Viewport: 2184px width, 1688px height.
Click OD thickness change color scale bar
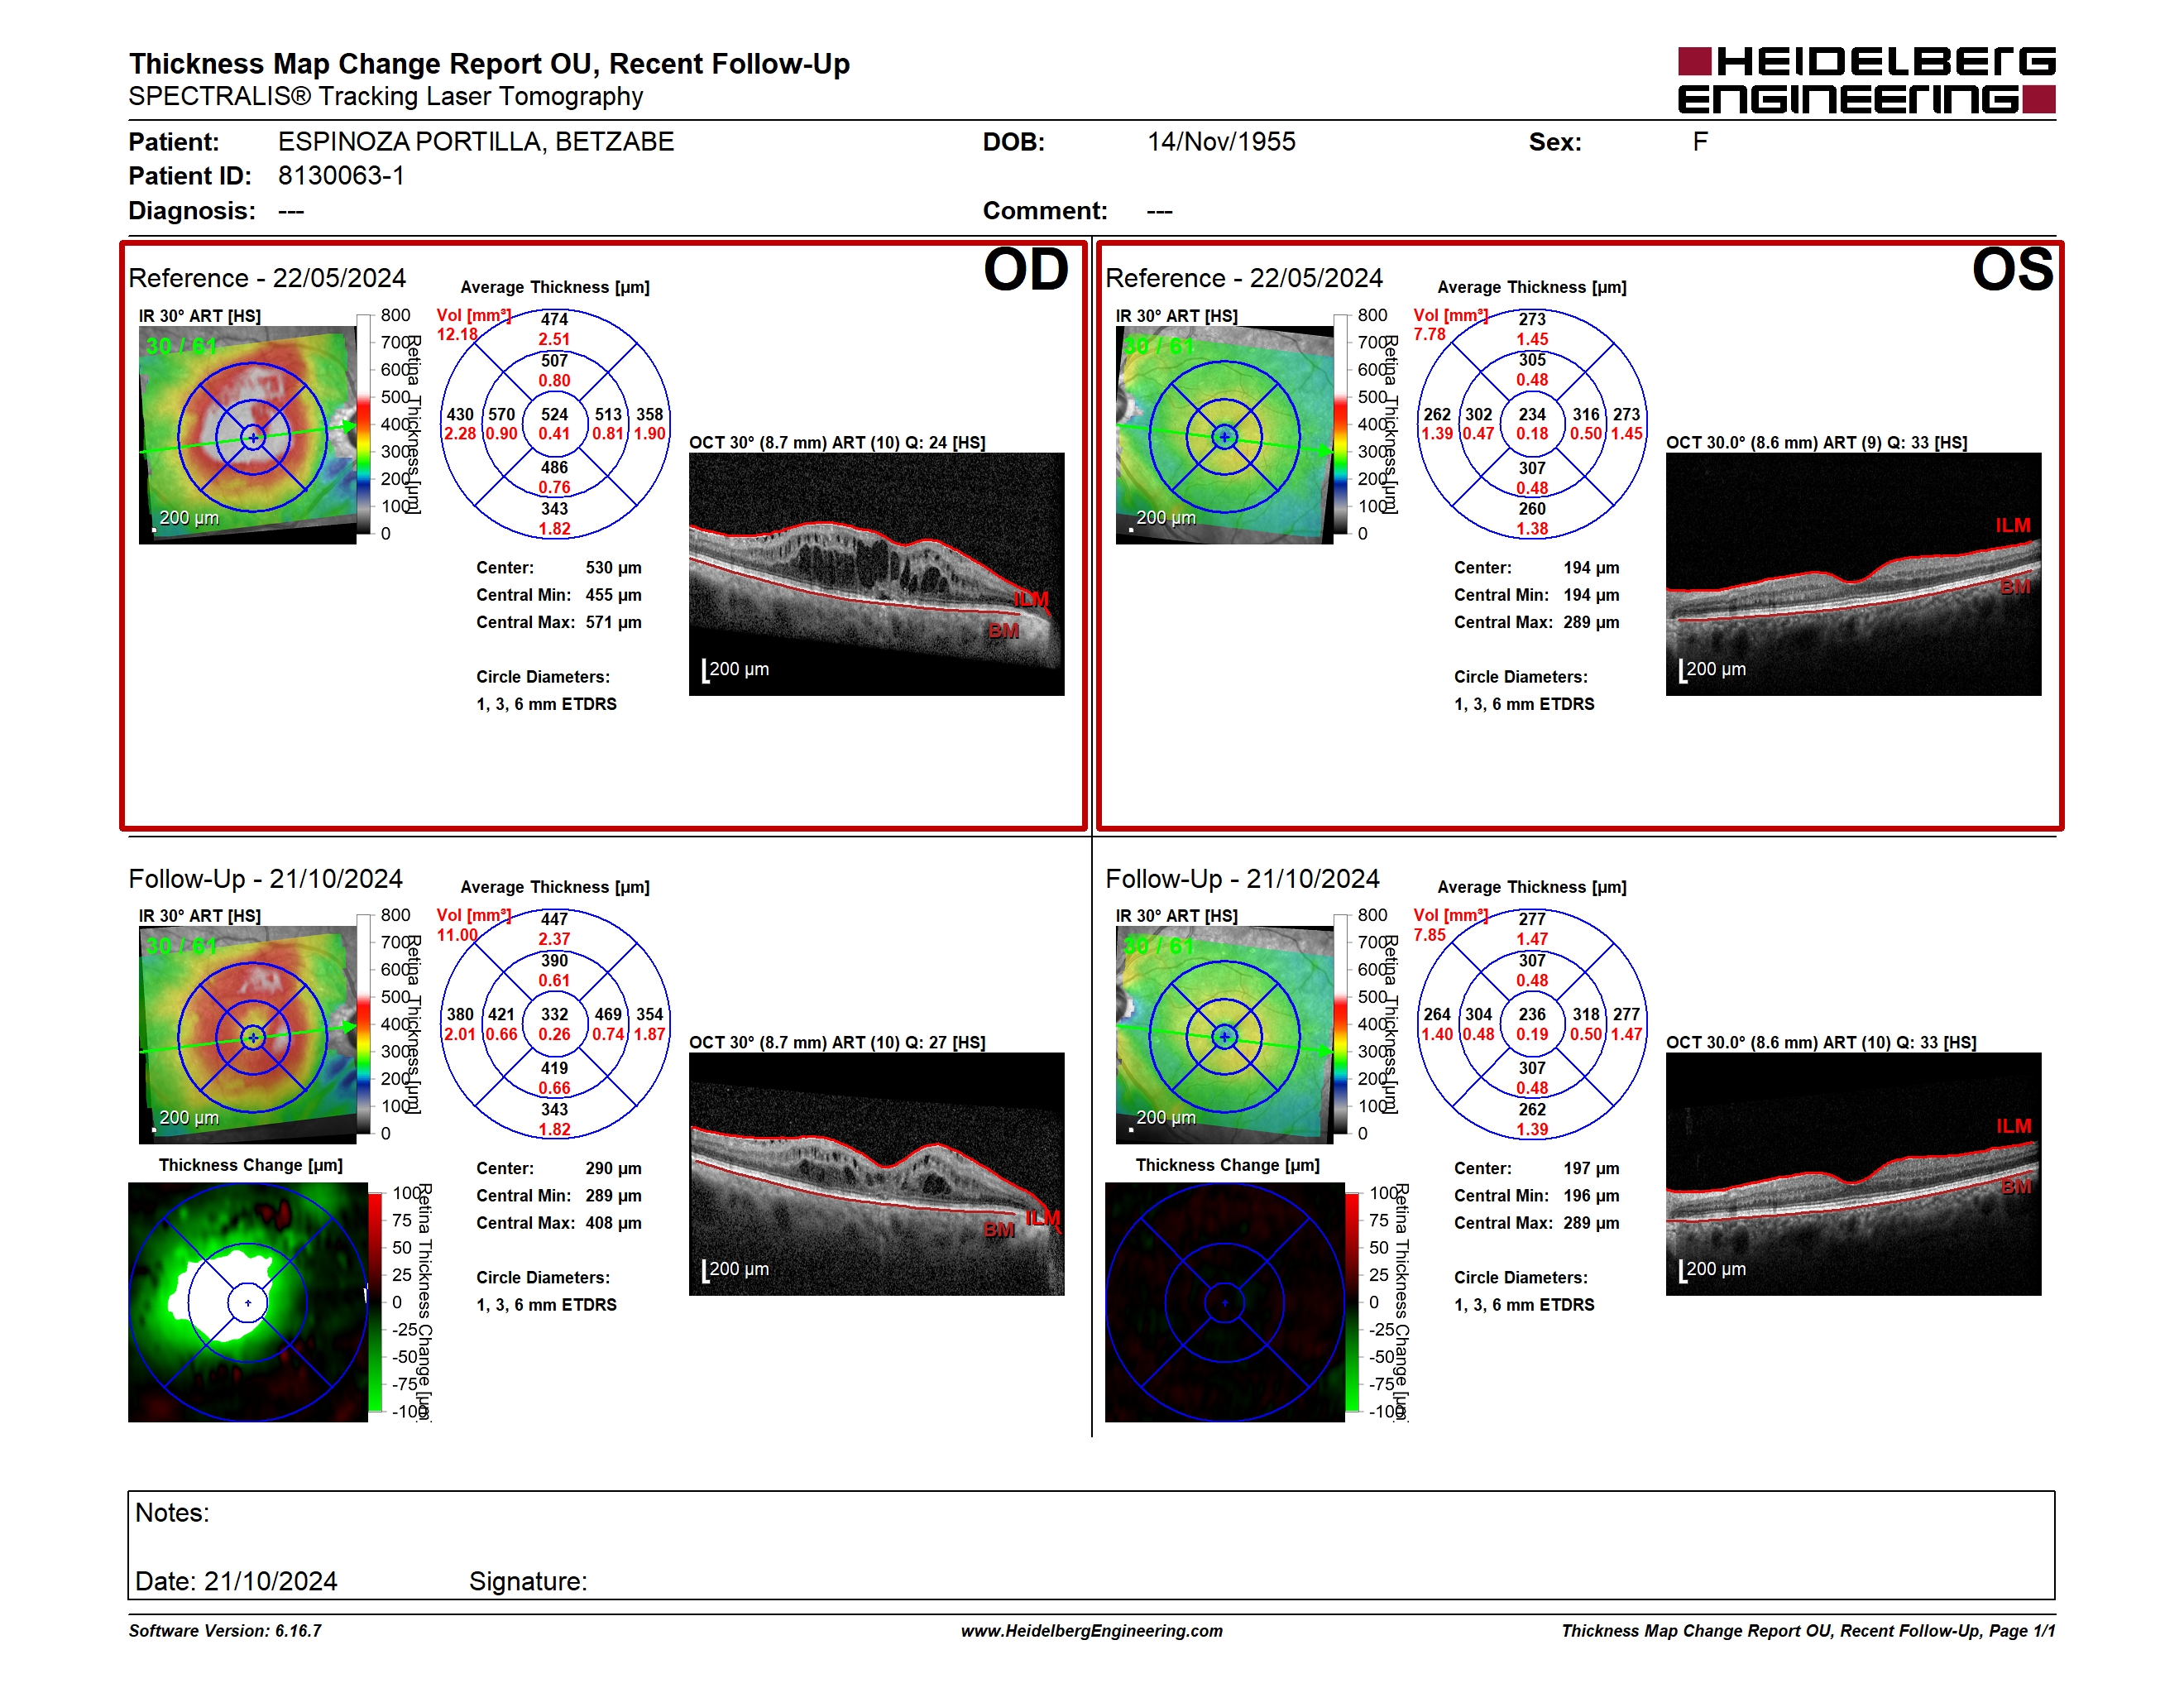pos(375,1302)
